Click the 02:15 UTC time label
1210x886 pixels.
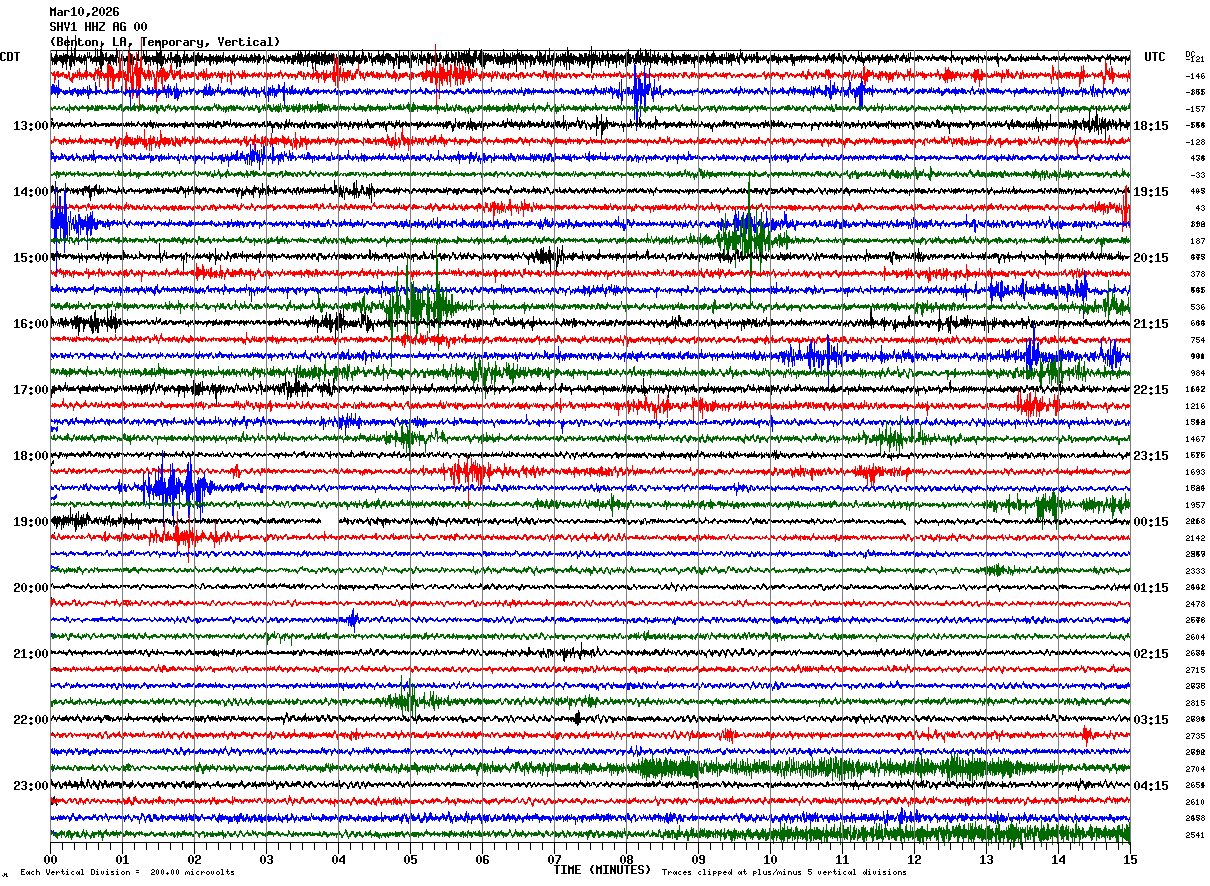(x=1151, y=654)
